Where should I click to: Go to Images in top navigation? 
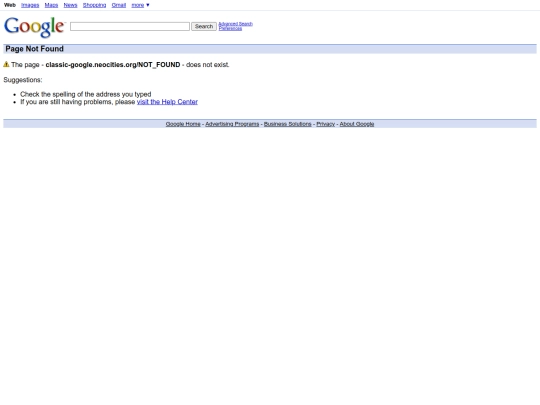click(30, 5)
